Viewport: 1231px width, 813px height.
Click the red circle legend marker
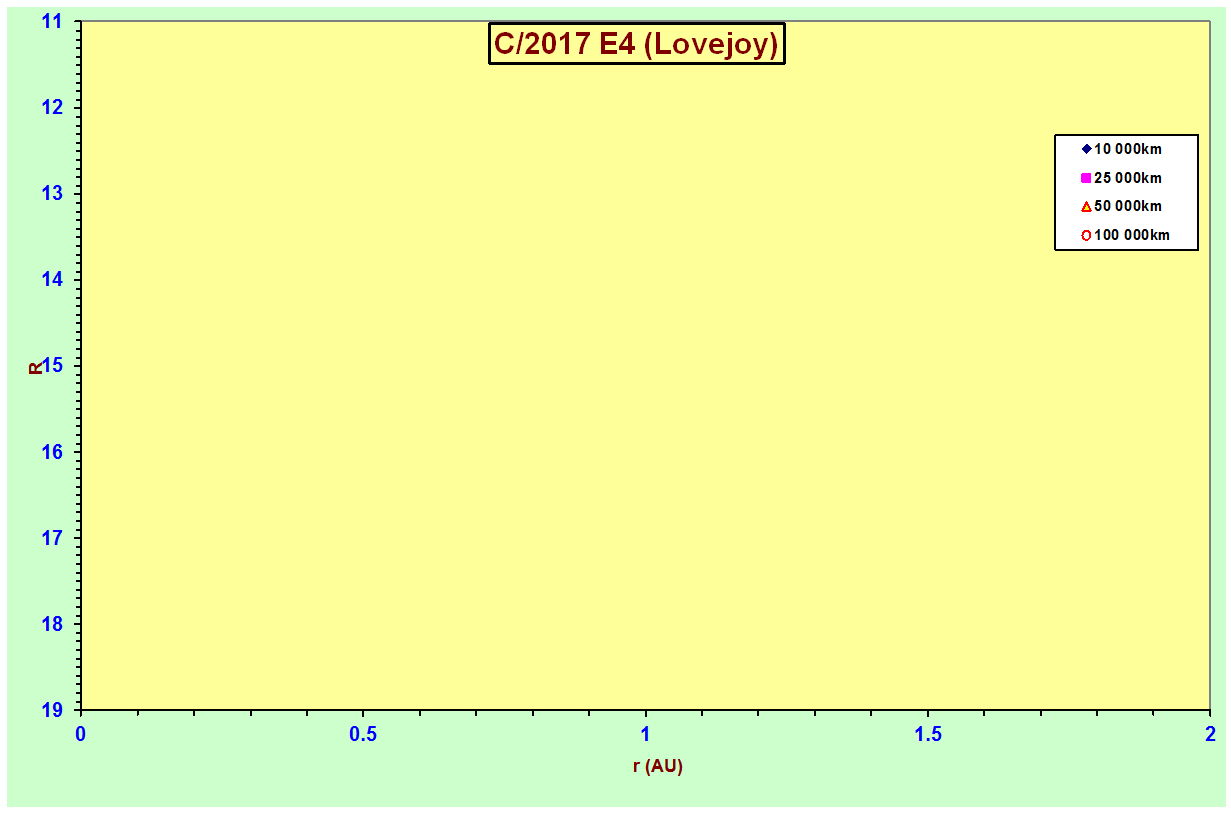1086,236
